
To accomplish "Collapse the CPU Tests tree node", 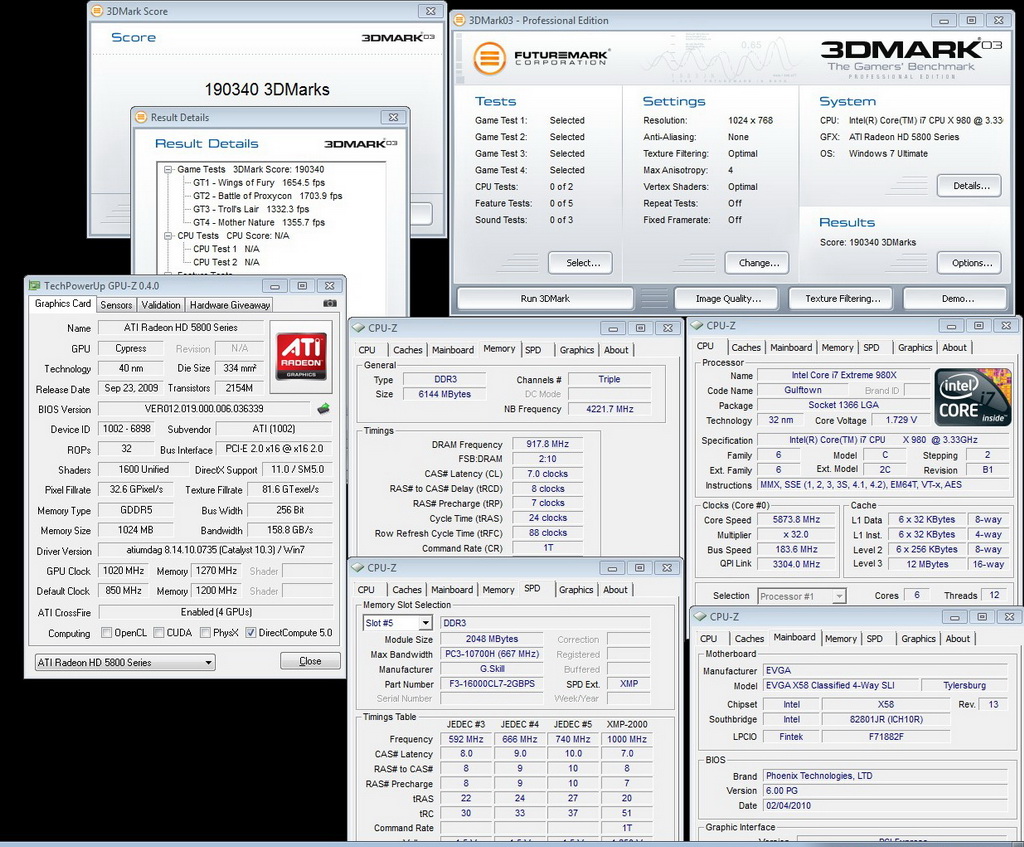I will tap(168, 236).
